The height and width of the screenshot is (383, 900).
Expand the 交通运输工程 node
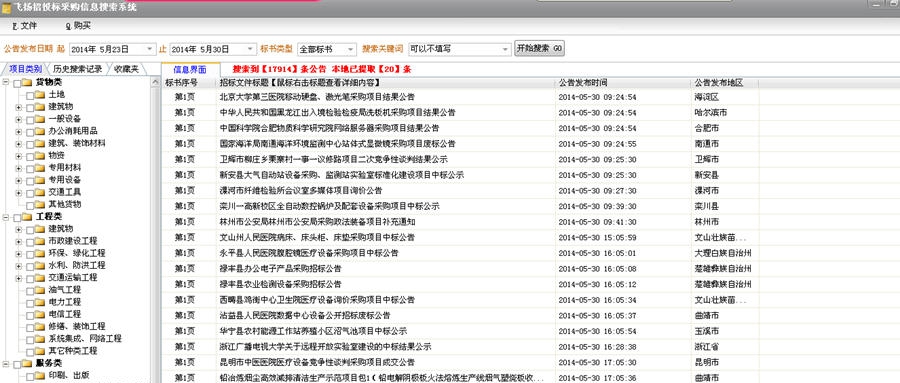(x=19, y=278)
